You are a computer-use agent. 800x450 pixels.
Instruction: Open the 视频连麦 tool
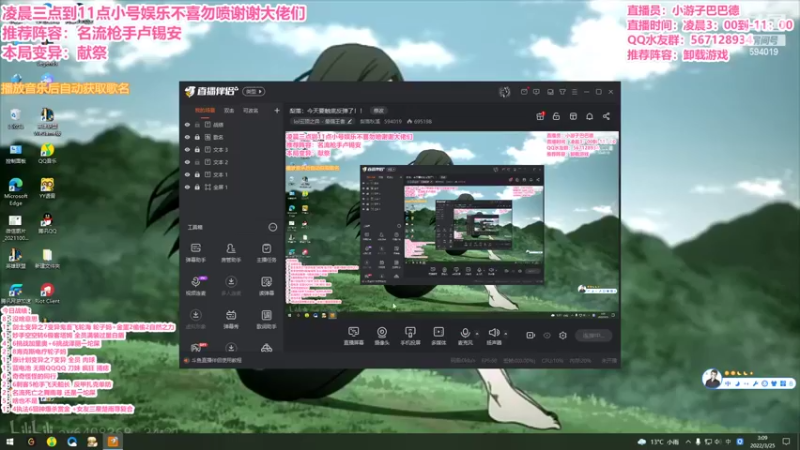[195, 286]
